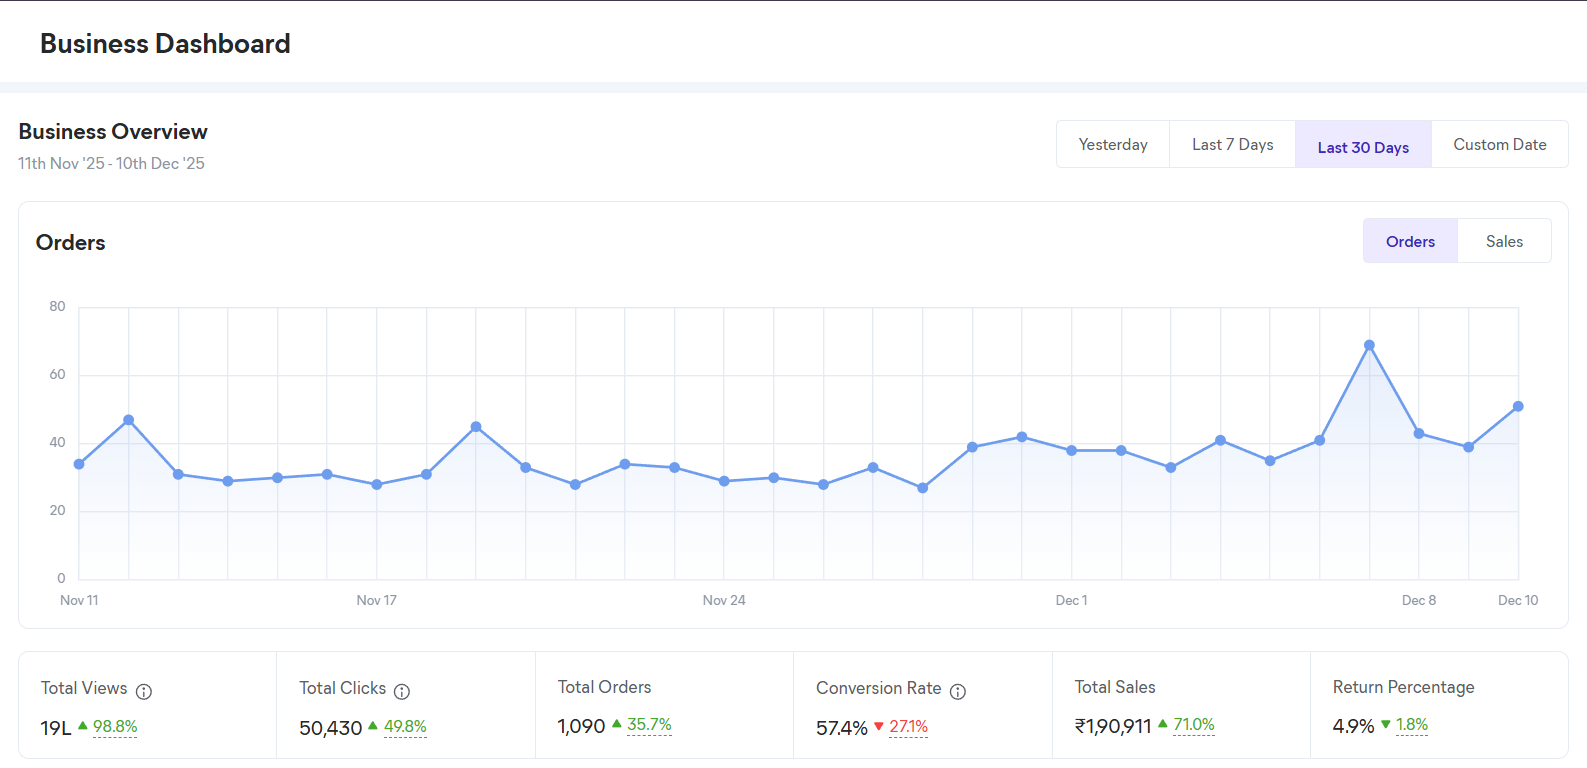Click the 35.7% Total Orders change value
This screenshot has width=1587, height=768.
[x=649, y=725]
